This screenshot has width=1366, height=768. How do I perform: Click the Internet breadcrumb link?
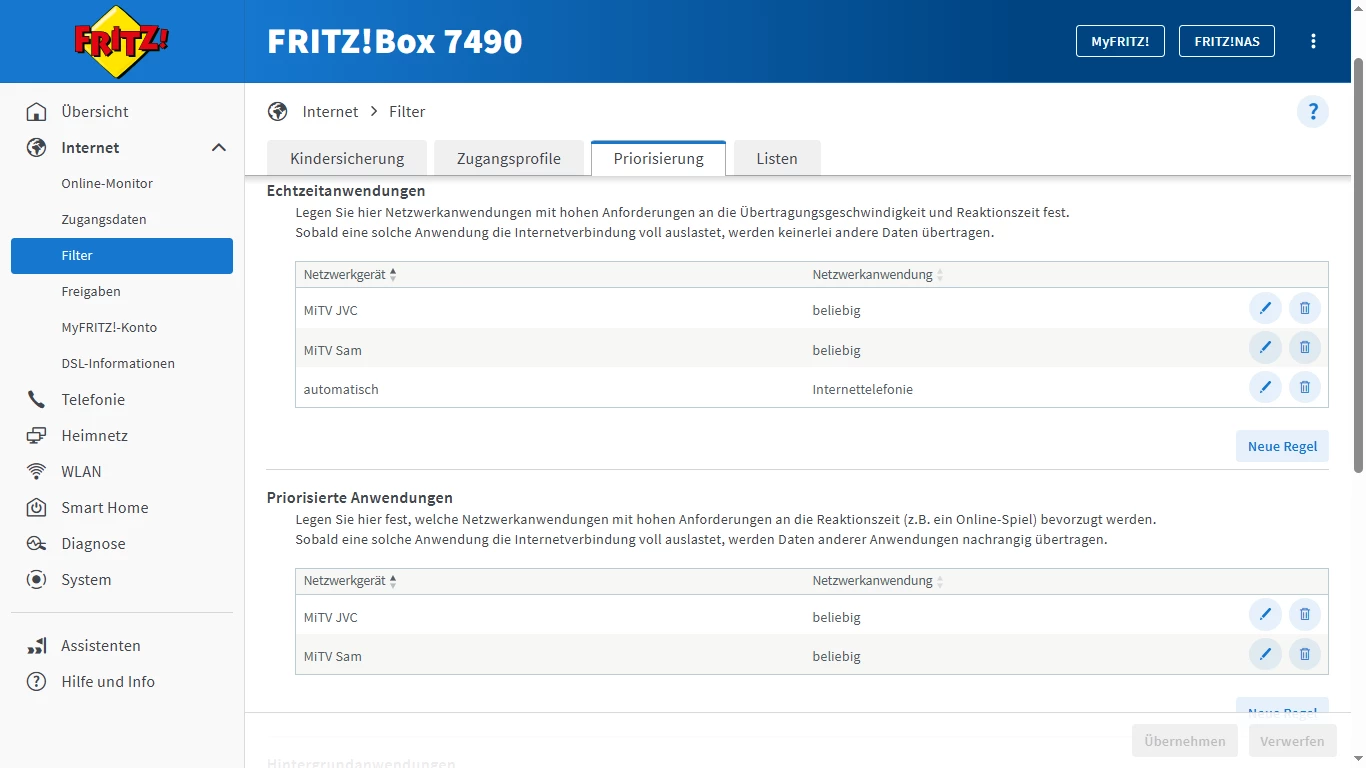coord(330,111)
